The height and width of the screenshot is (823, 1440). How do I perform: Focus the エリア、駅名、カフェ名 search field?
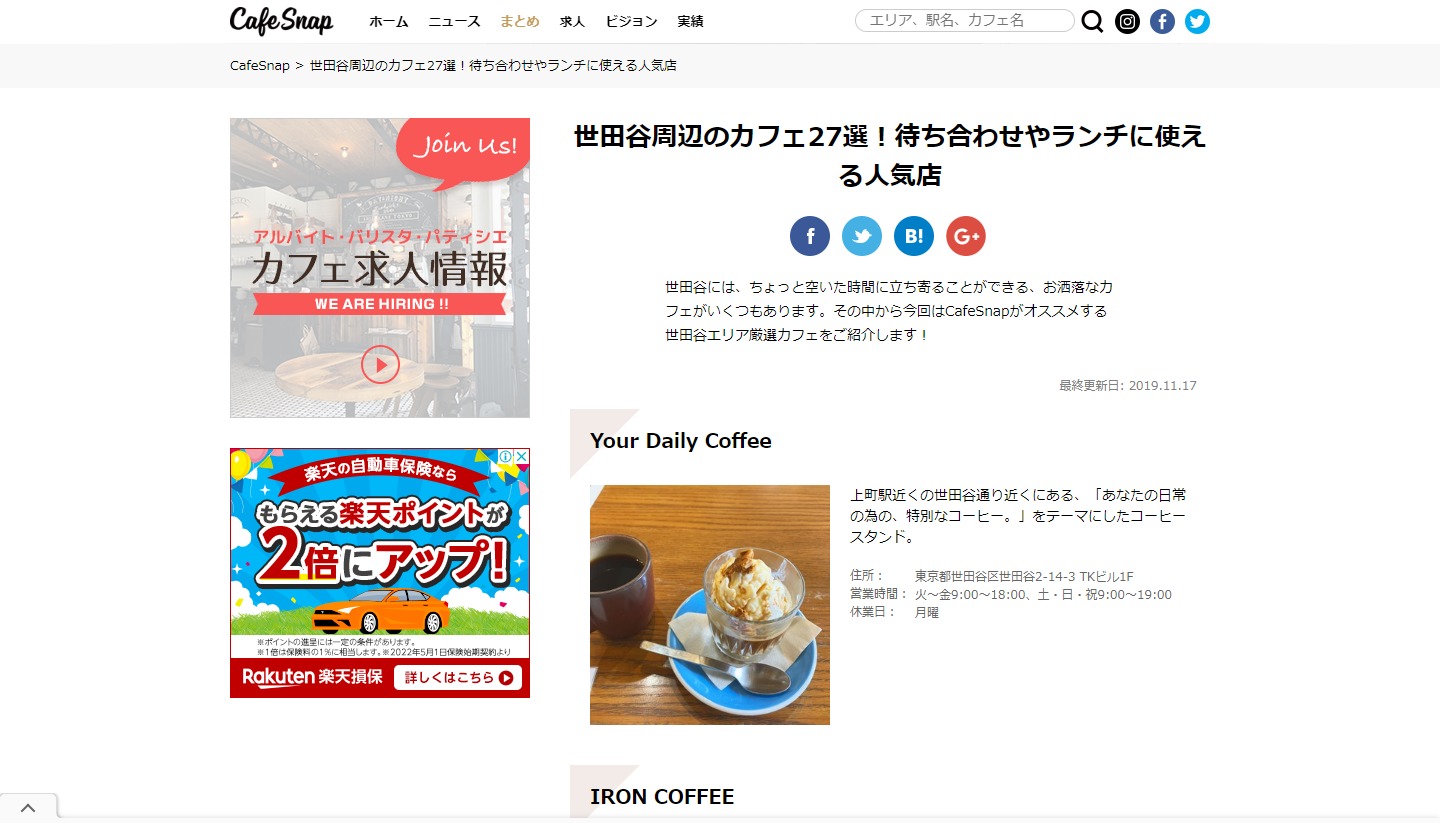point(965,21)
